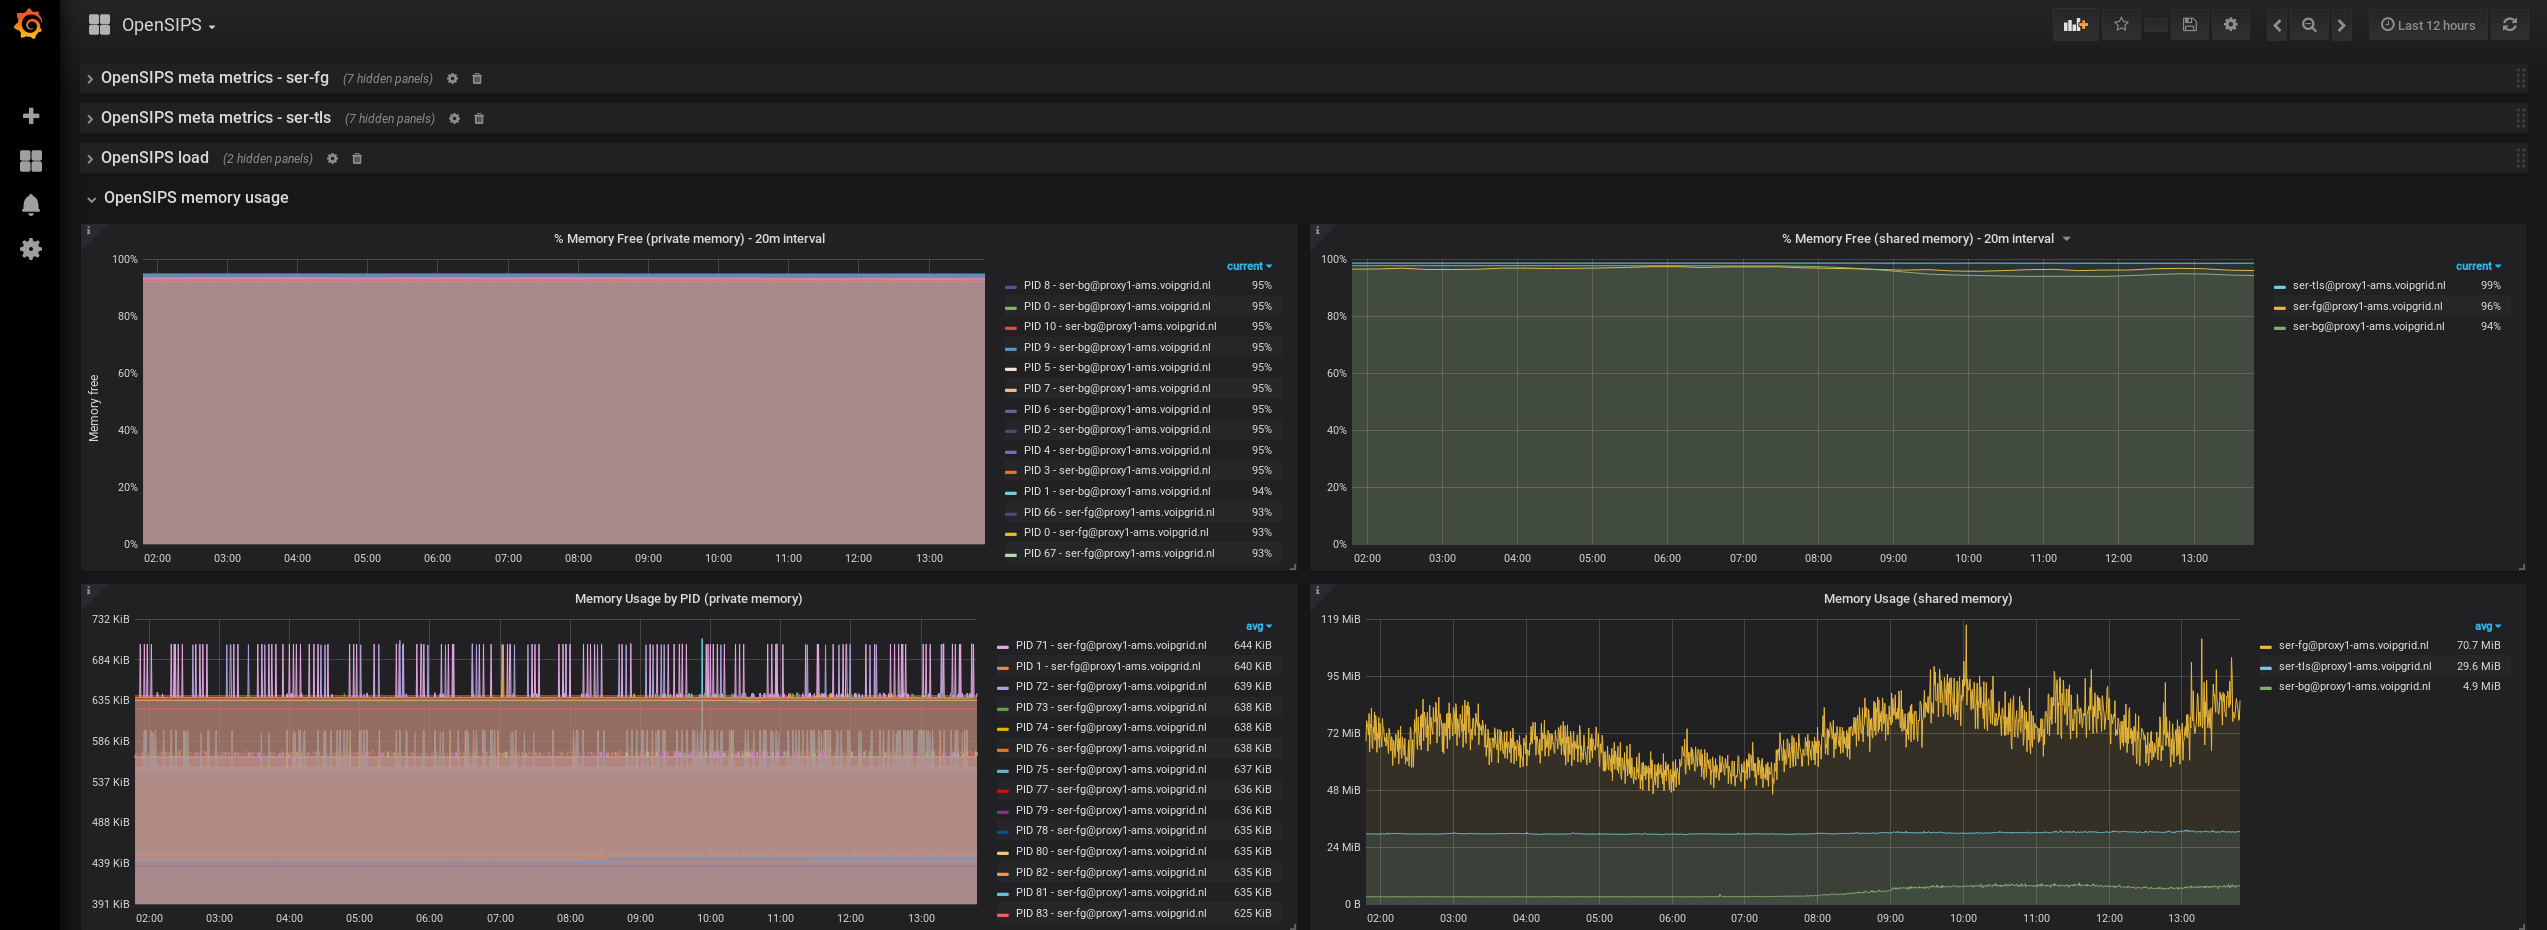Open the Memory Usage by PID panel title menu
The image size is (2547, 930).
click(688, 599)
